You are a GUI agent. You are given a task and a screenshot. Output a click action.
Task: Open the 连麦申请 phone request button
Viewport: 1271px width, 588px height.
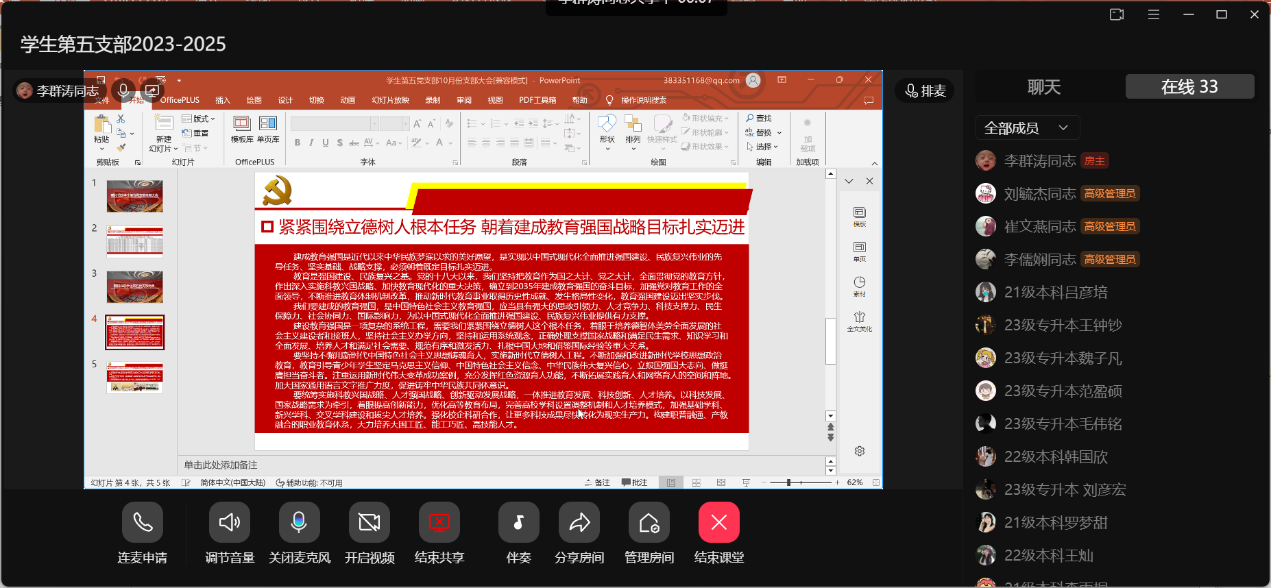click(142, 522)
